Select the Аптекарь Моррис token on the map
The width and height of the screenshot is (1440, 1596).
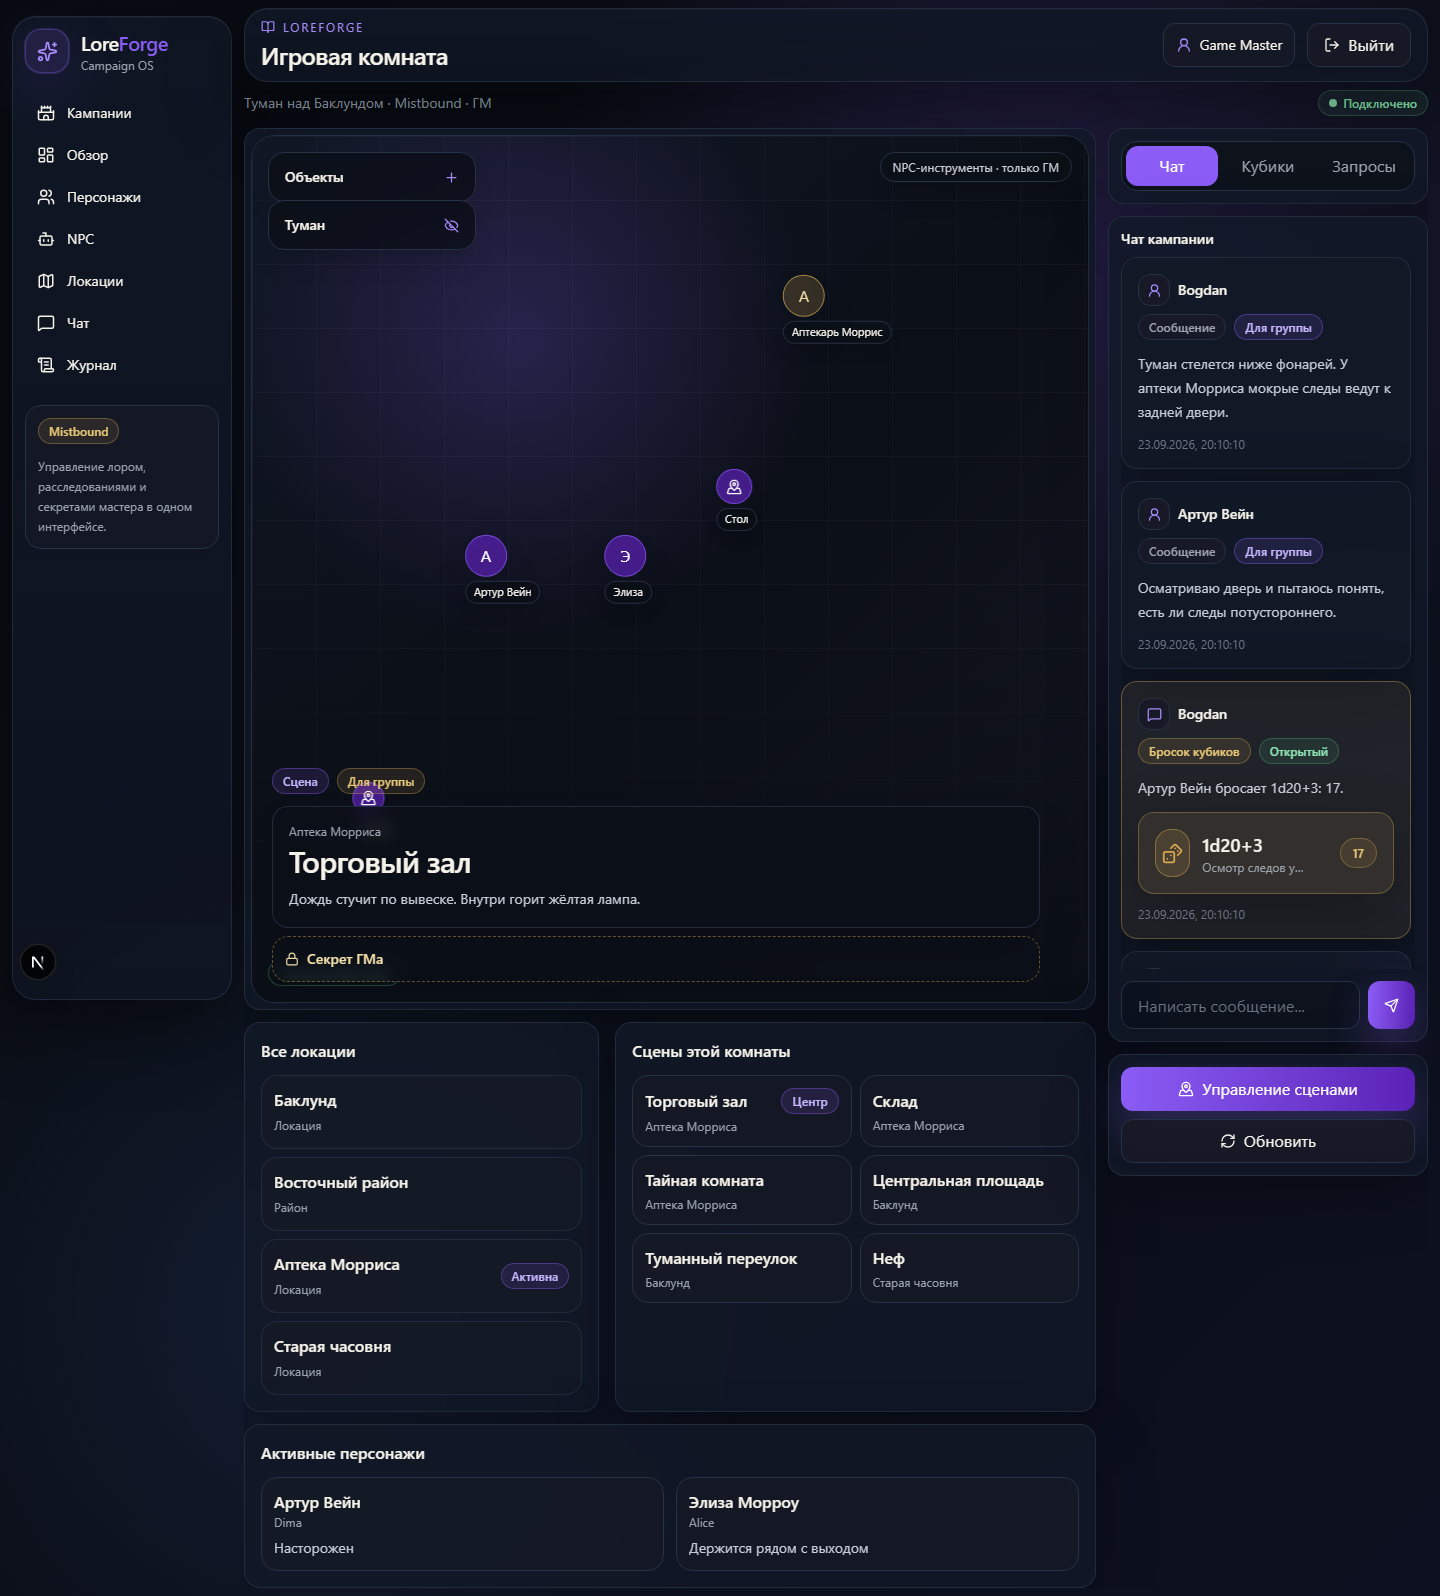(803, 296)
